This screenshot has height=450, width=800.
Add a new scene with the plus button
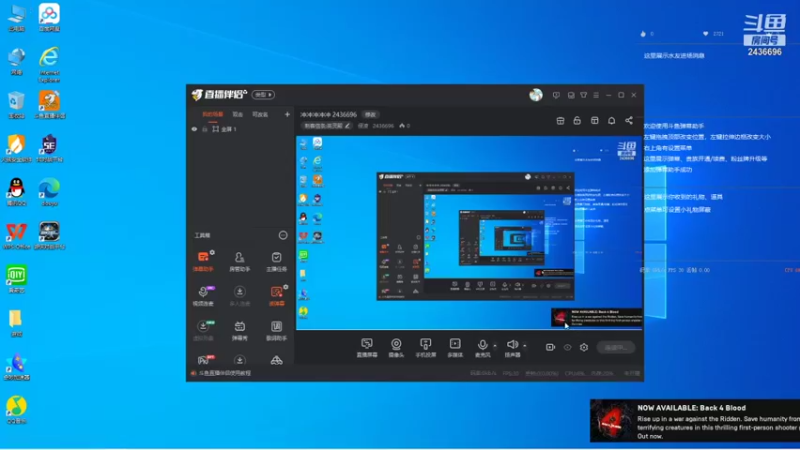click(x=287, y=114)
